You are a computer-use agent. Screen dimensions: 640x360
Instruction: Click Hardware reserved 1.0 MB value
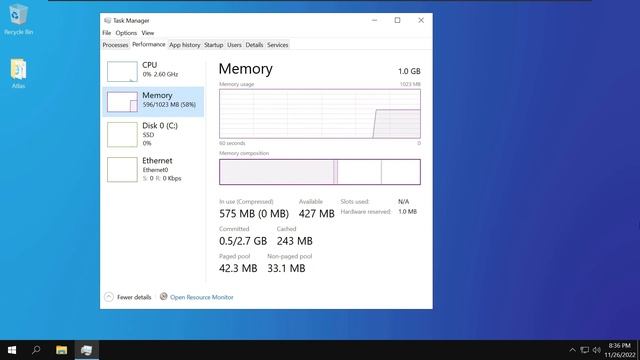(407, 211)
